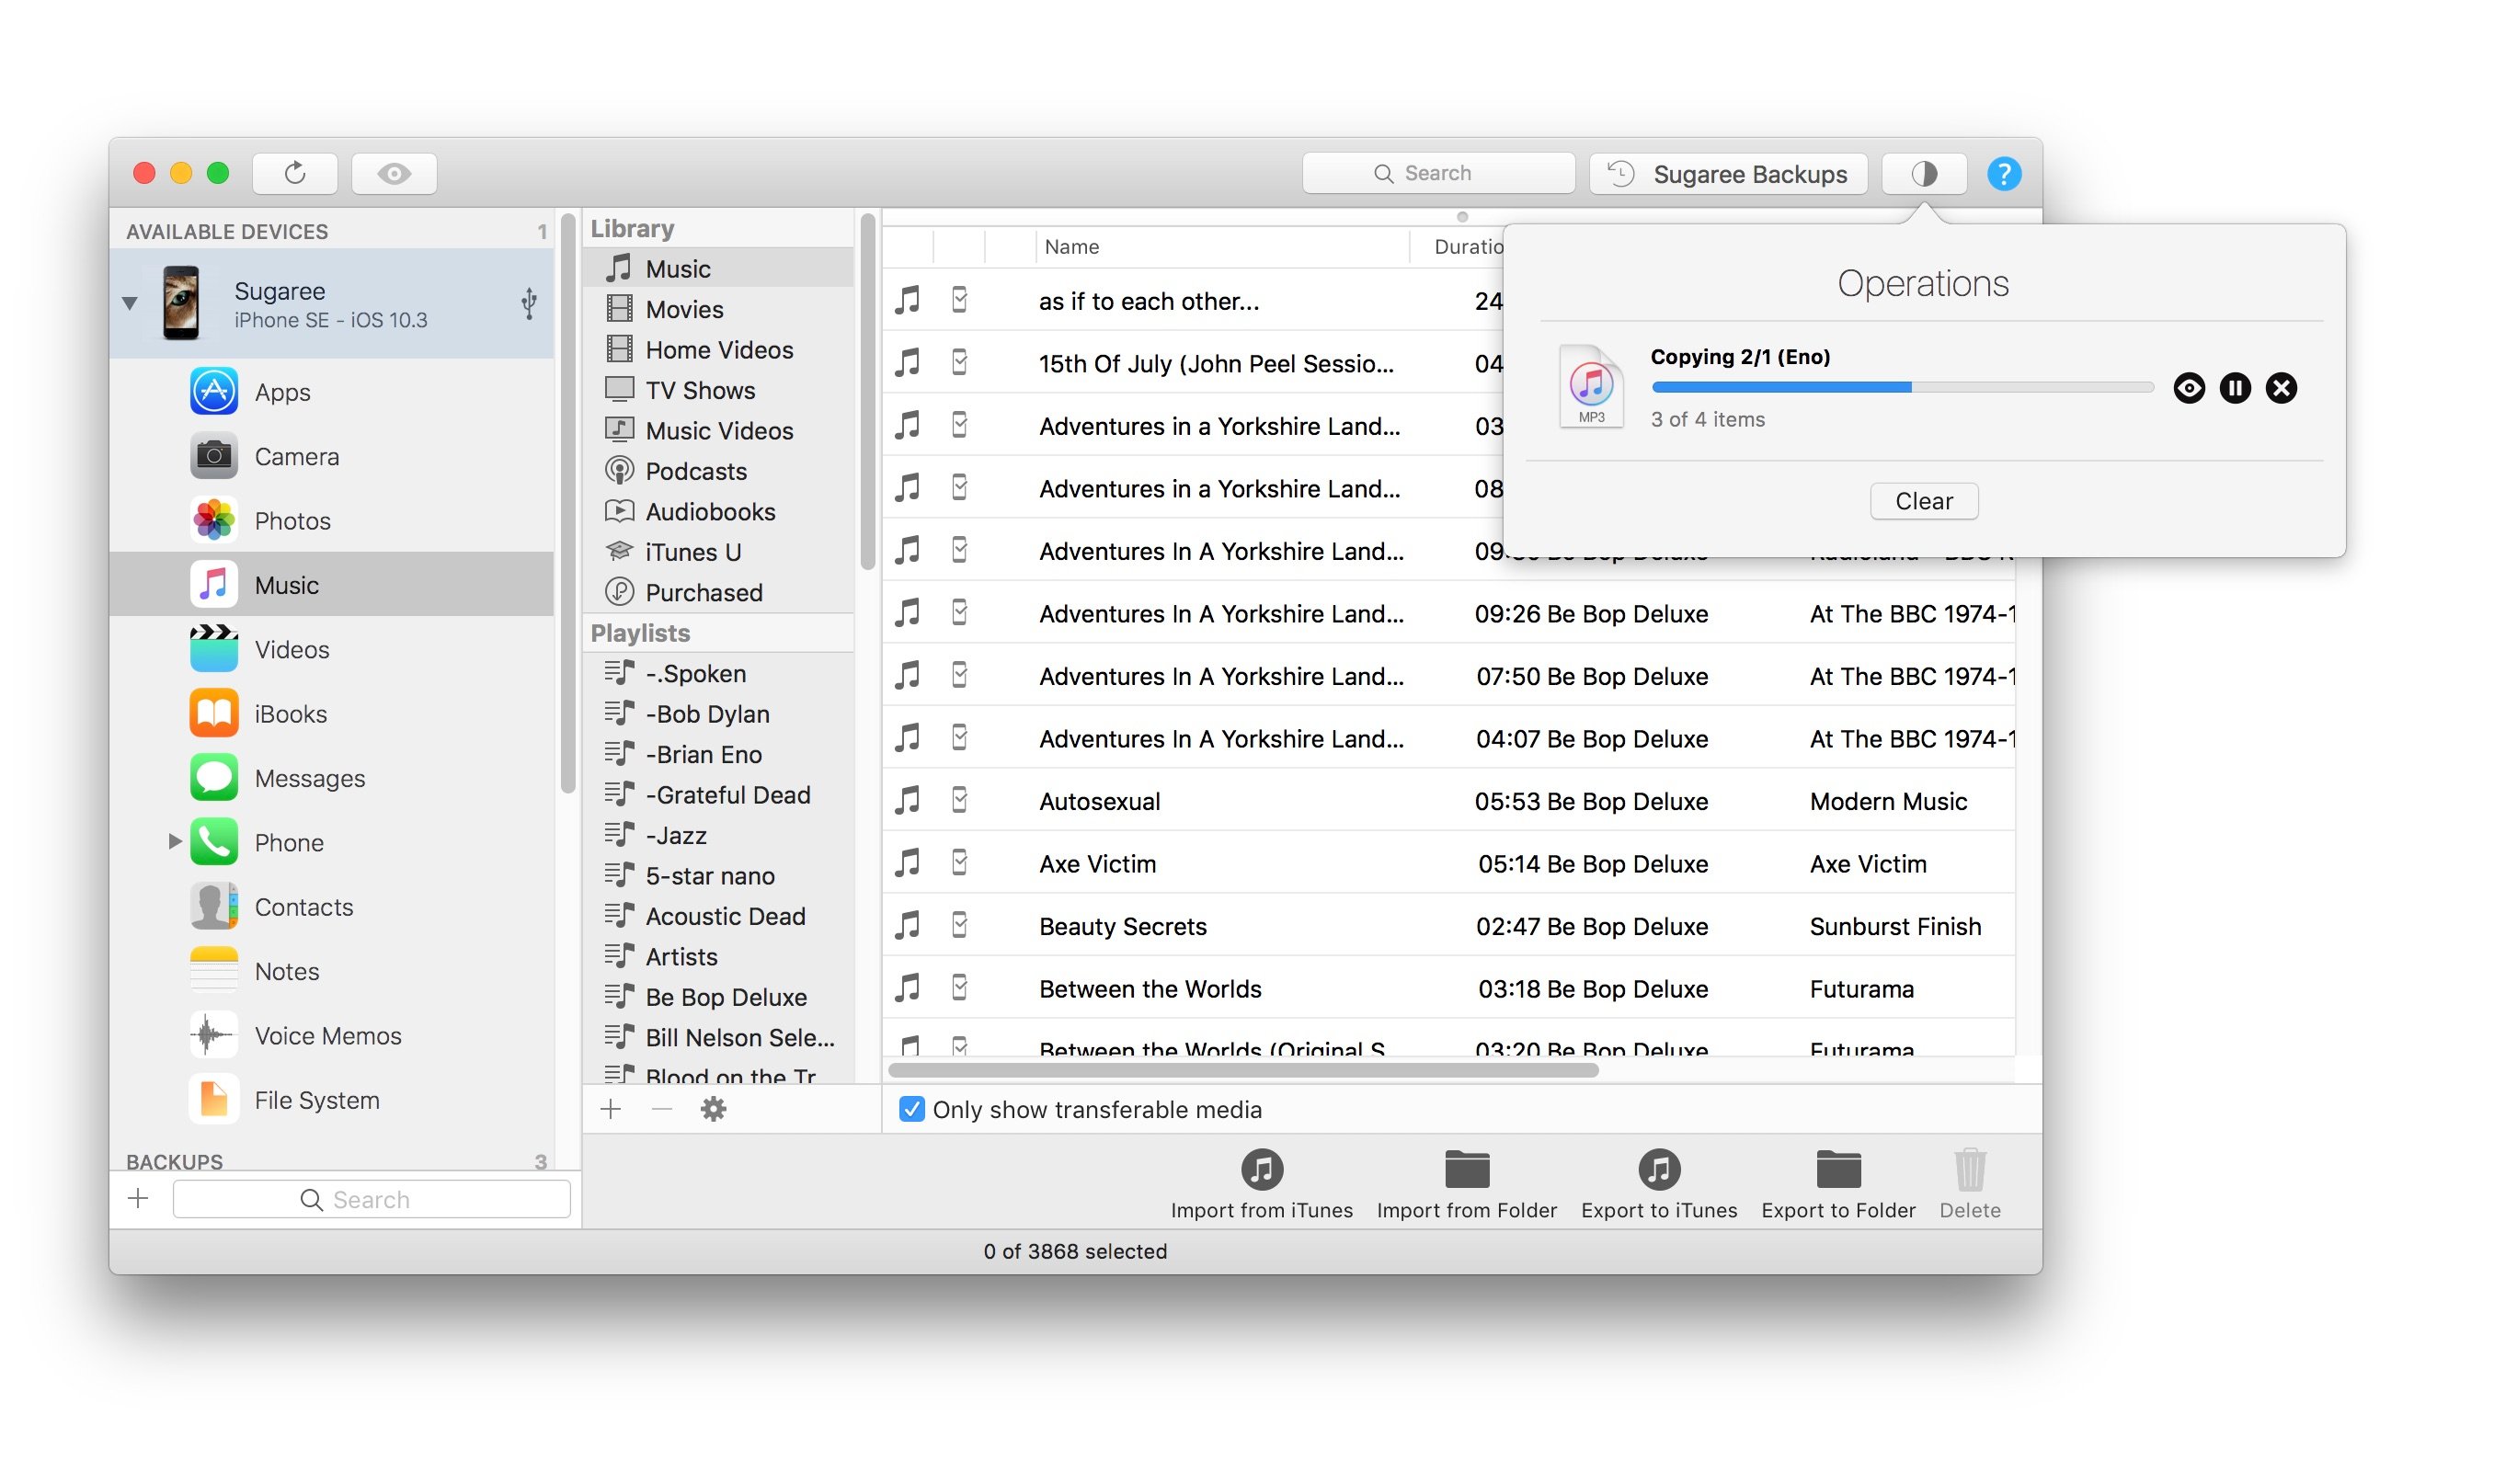This screenshot has height=1484, width=2517.
Task: Select Music in the Library list
Action: pos(718,268)
